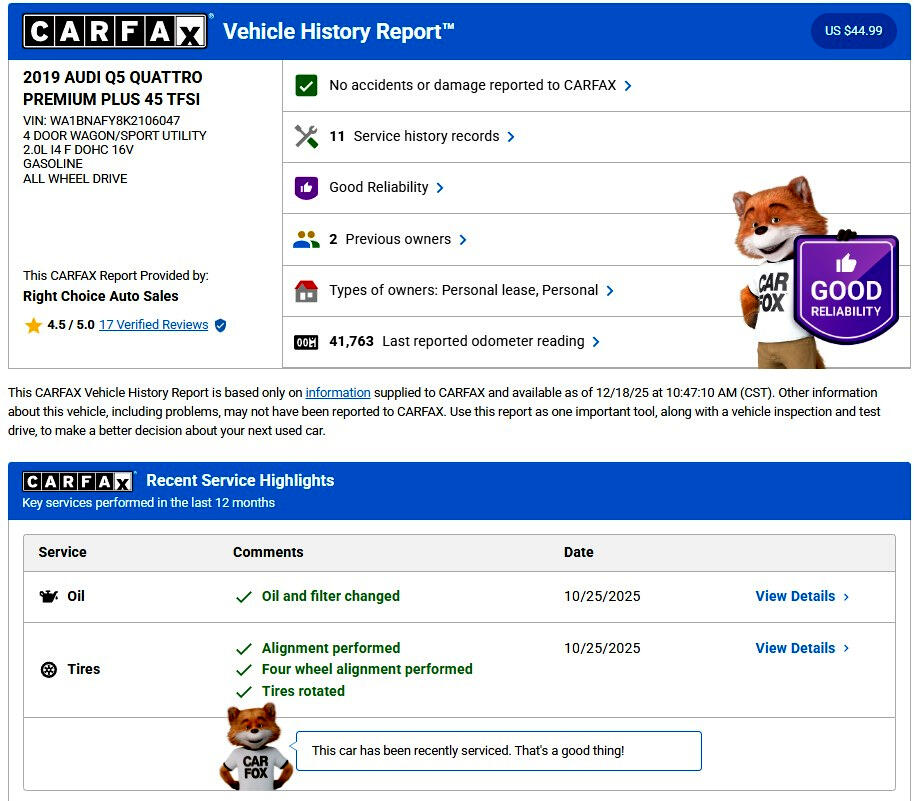View Details for Oil service
This screenshot has height=801, width=917.
pos(802,596)
